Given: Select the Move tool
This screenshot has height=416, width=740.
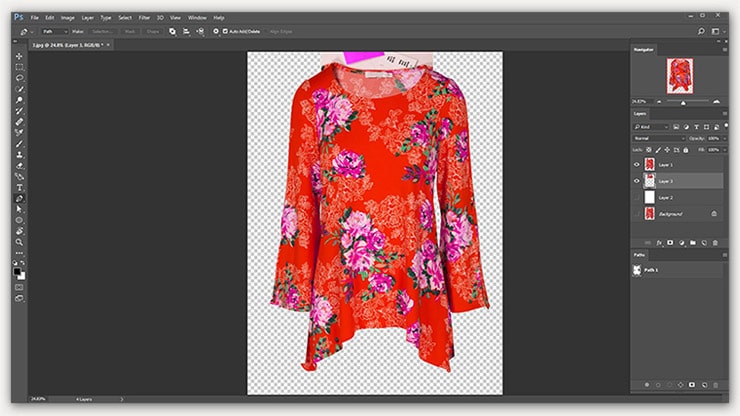Looking at the screenshot, I should 19,56.
